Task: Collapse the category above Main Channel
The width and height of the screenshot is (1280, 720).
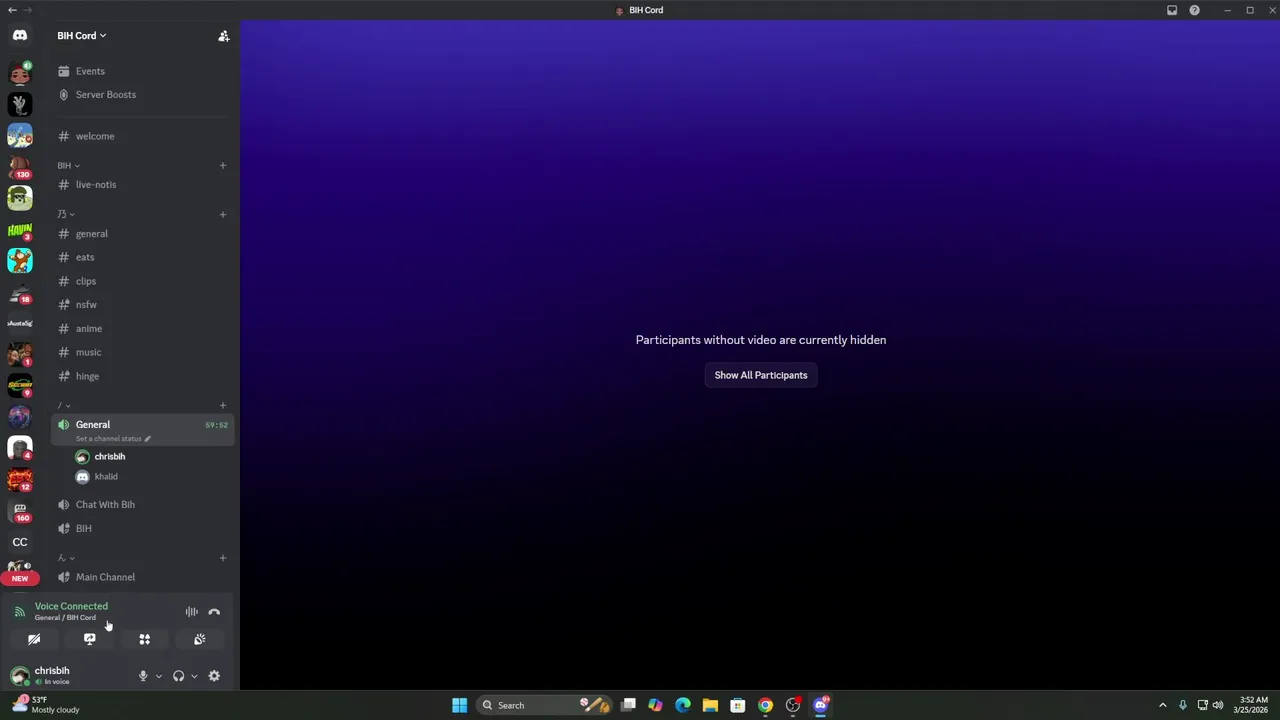Action: (x=66, y=557)
